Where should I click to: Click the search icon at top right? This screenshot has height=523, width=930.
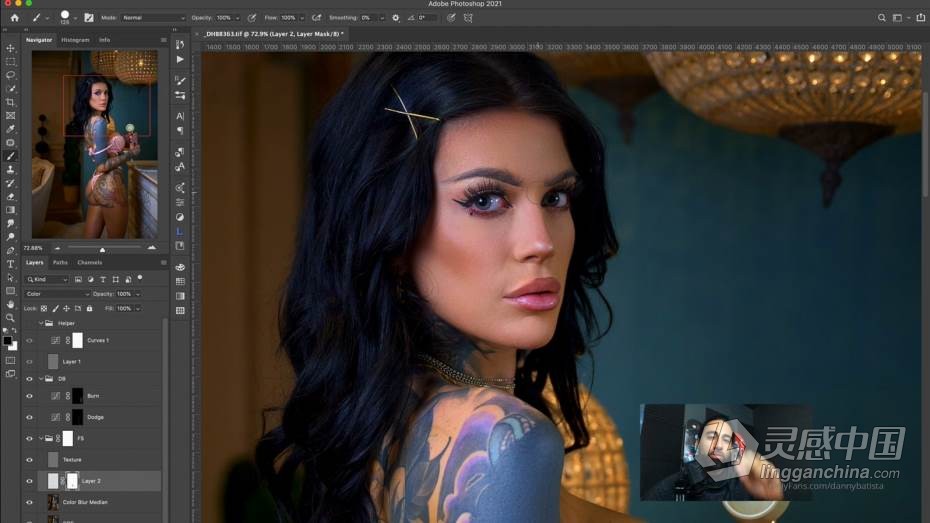[881, 18]
